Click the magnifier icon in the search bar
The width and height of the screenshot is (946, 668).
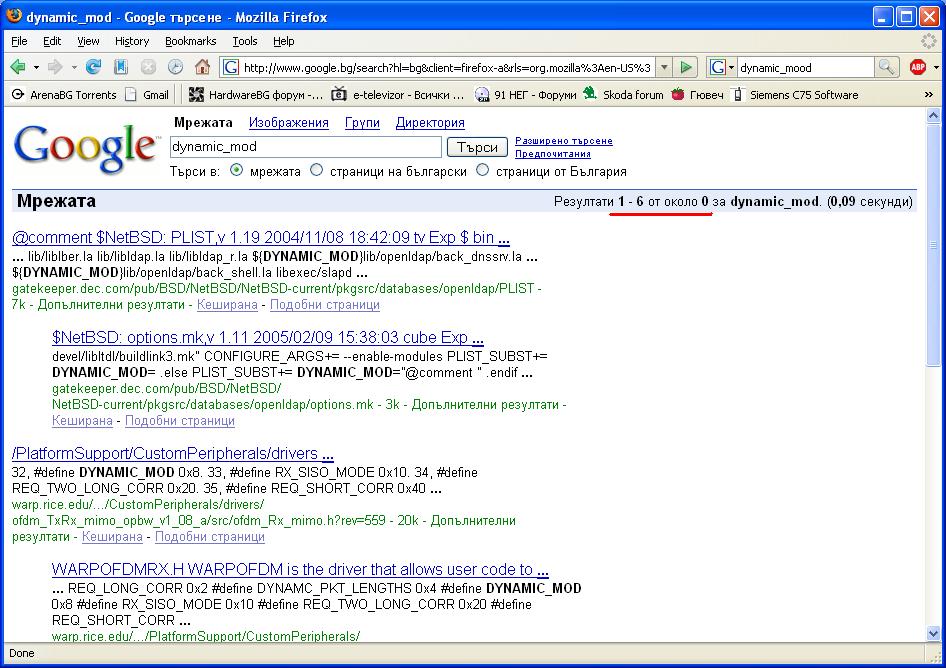[x=886, y=68]
